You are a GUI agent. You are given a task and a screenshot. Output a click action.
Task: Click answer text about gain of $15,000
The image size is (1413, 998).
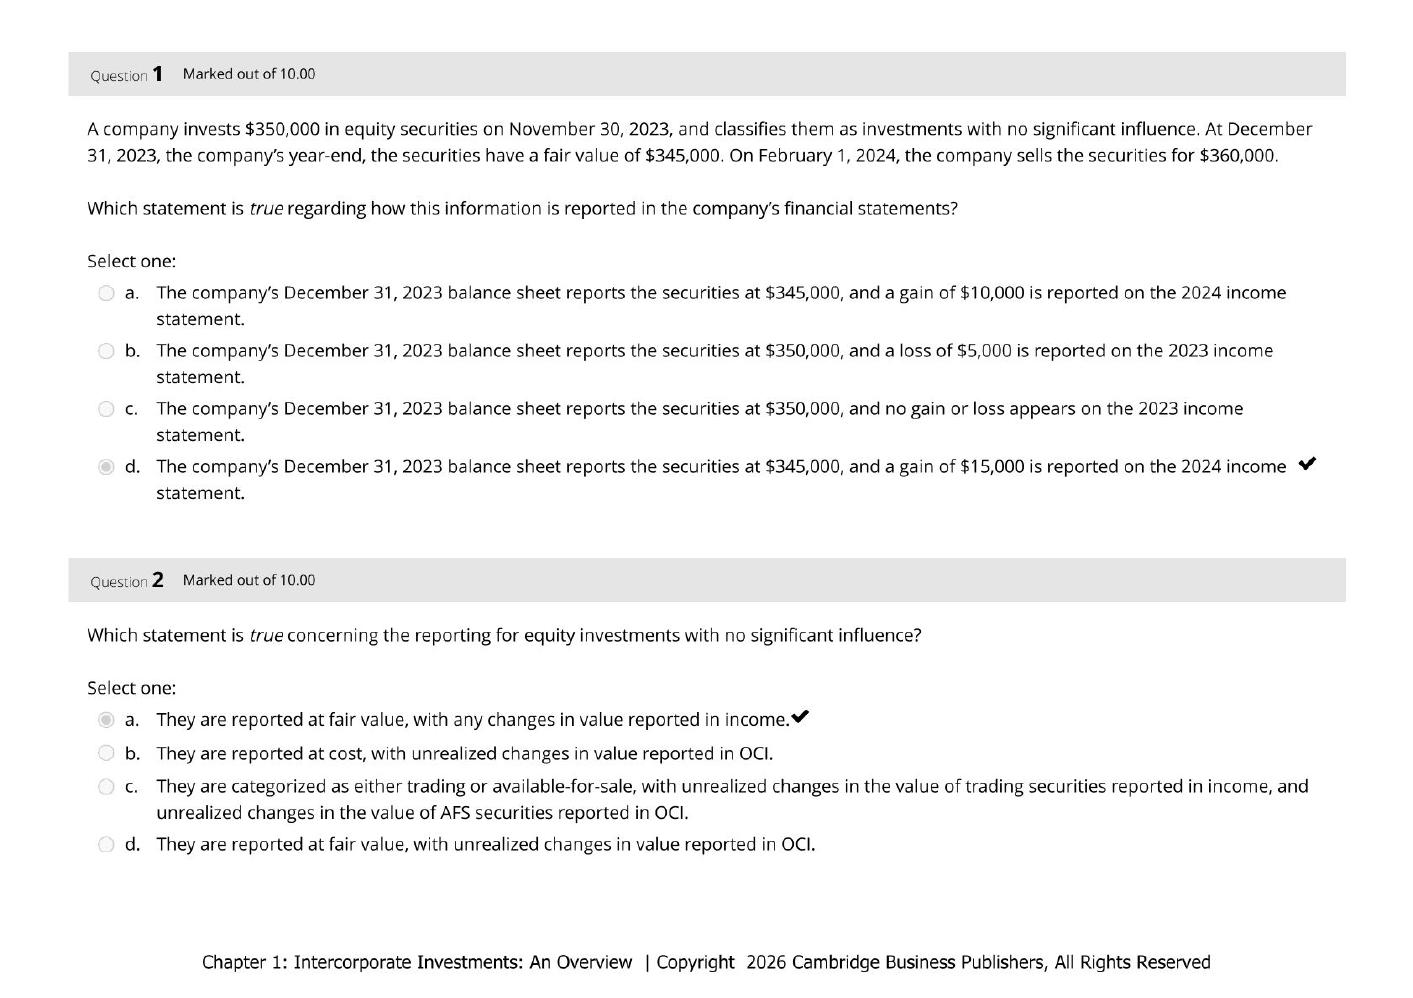click(x=721, y=480)
